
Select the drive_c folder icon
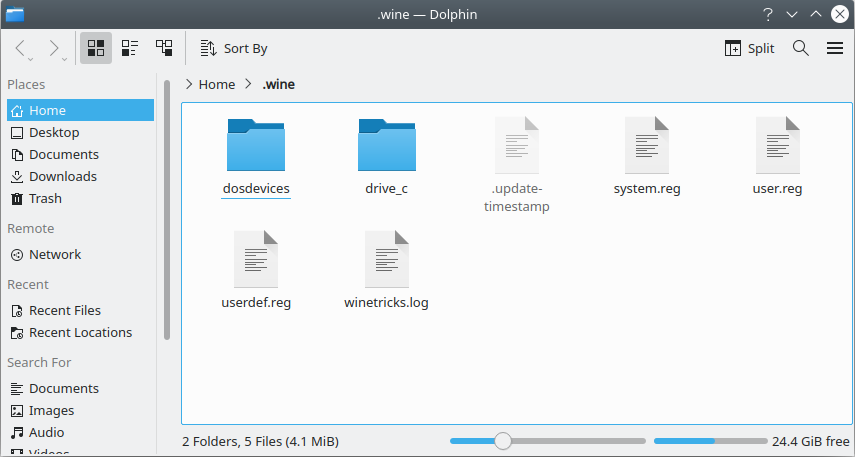pos(387,145)
